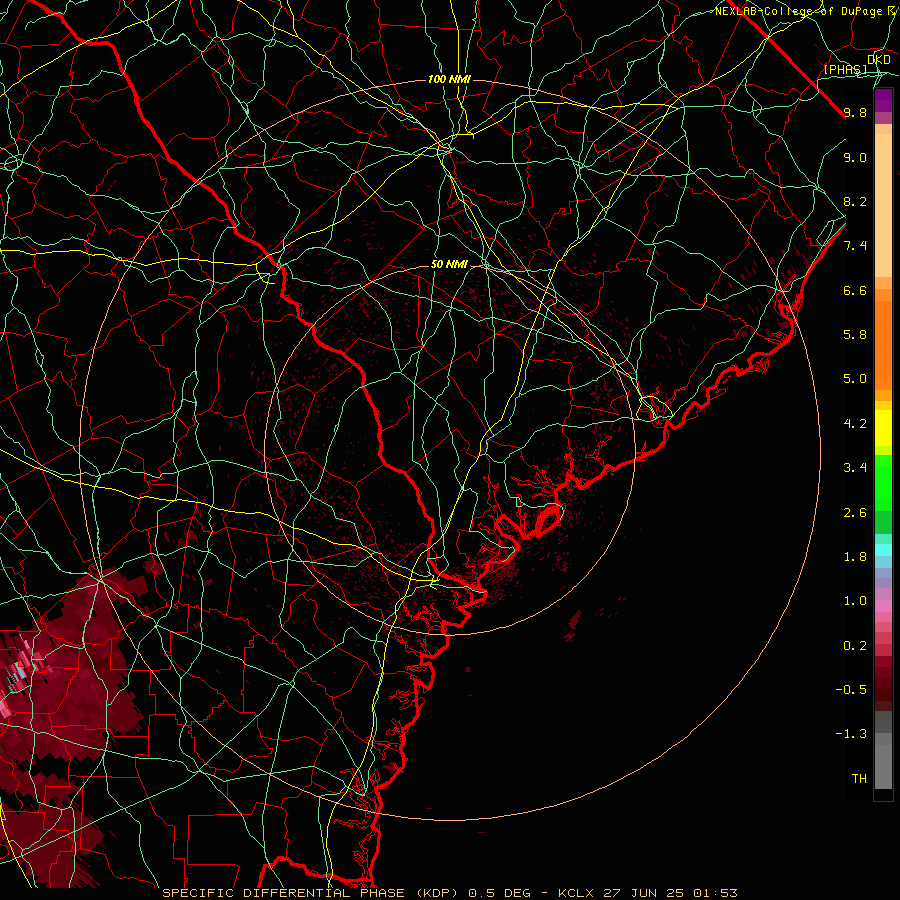Click the 5.0 scale label
This screenshot has height=900, width=900.
[855, 379]
